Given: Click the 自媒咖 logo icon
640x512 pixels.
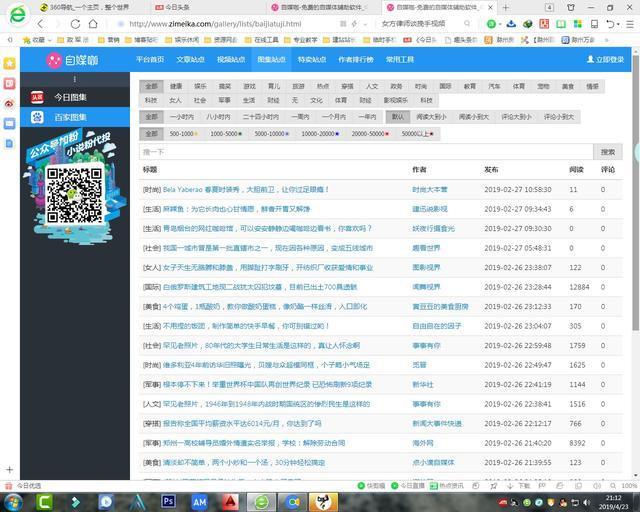Looking at the screenshot, I should (54, 60).
